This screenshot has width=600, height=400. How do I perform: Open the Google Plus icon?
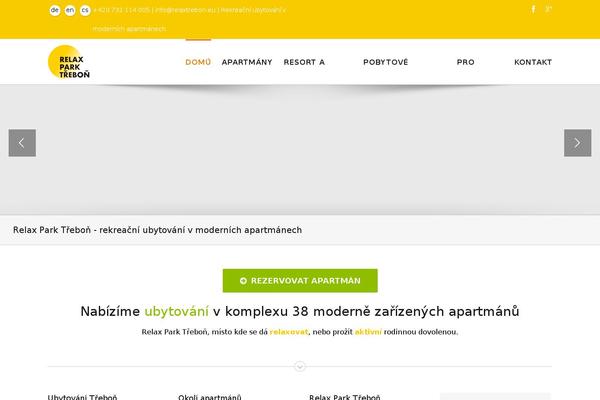(x=548, y=10)
